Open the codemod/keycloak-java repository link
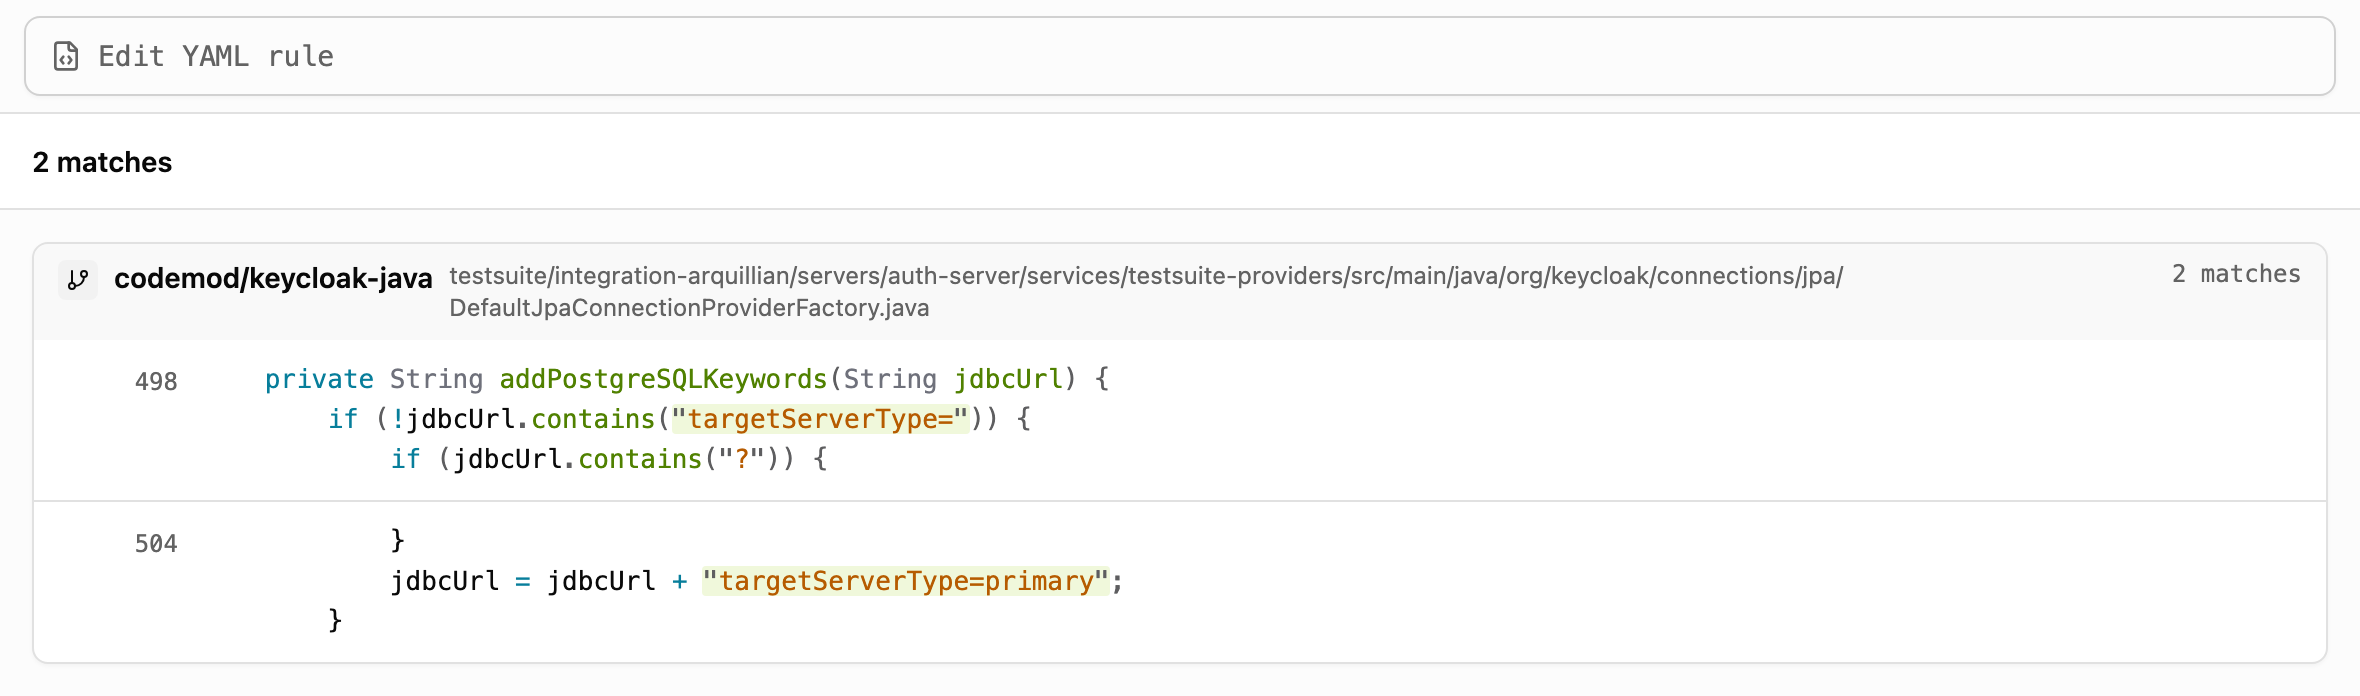Viewport: 2360px width, 696px height. pos(273,278)
